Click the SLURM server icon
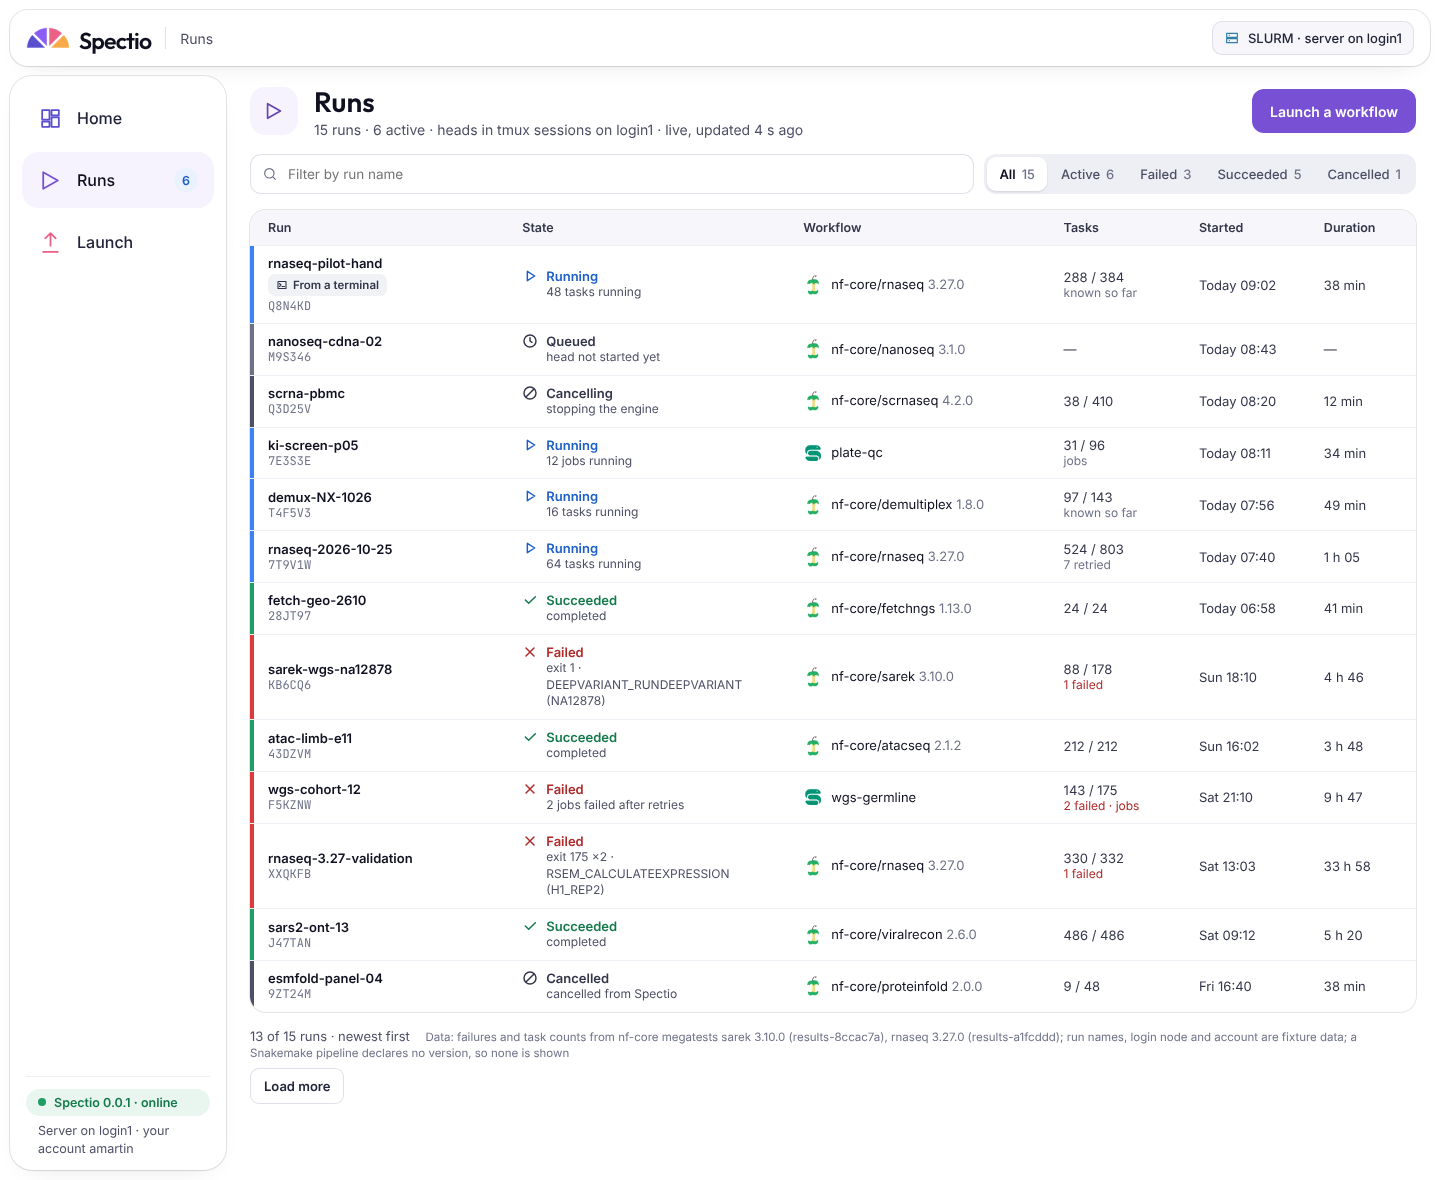The image size is (1440, 1180). click(1232, 38)
